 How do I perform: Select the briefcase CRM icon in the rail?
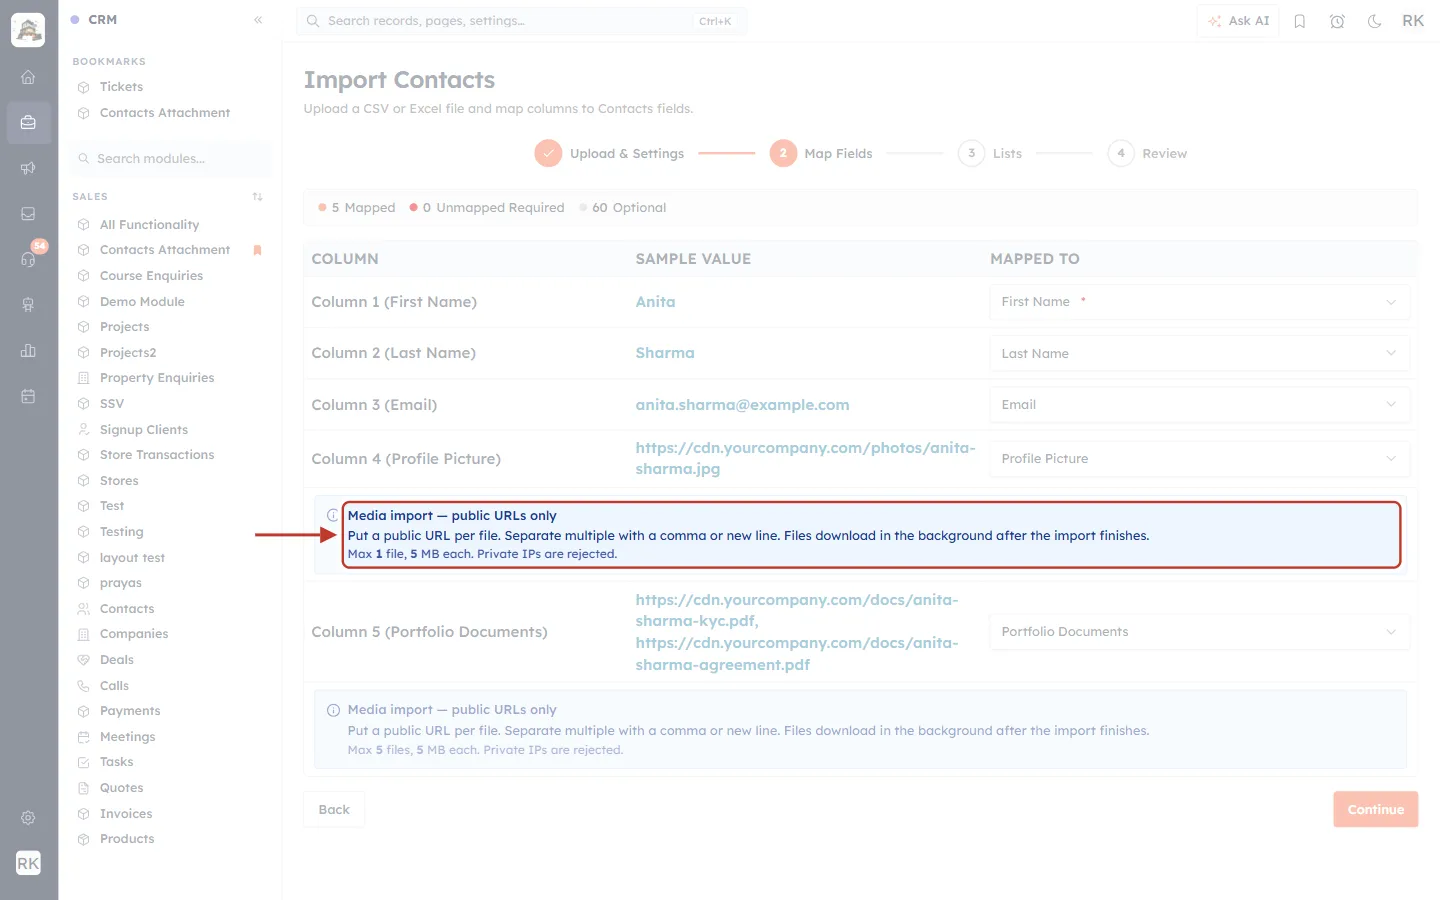pos(28,122)
